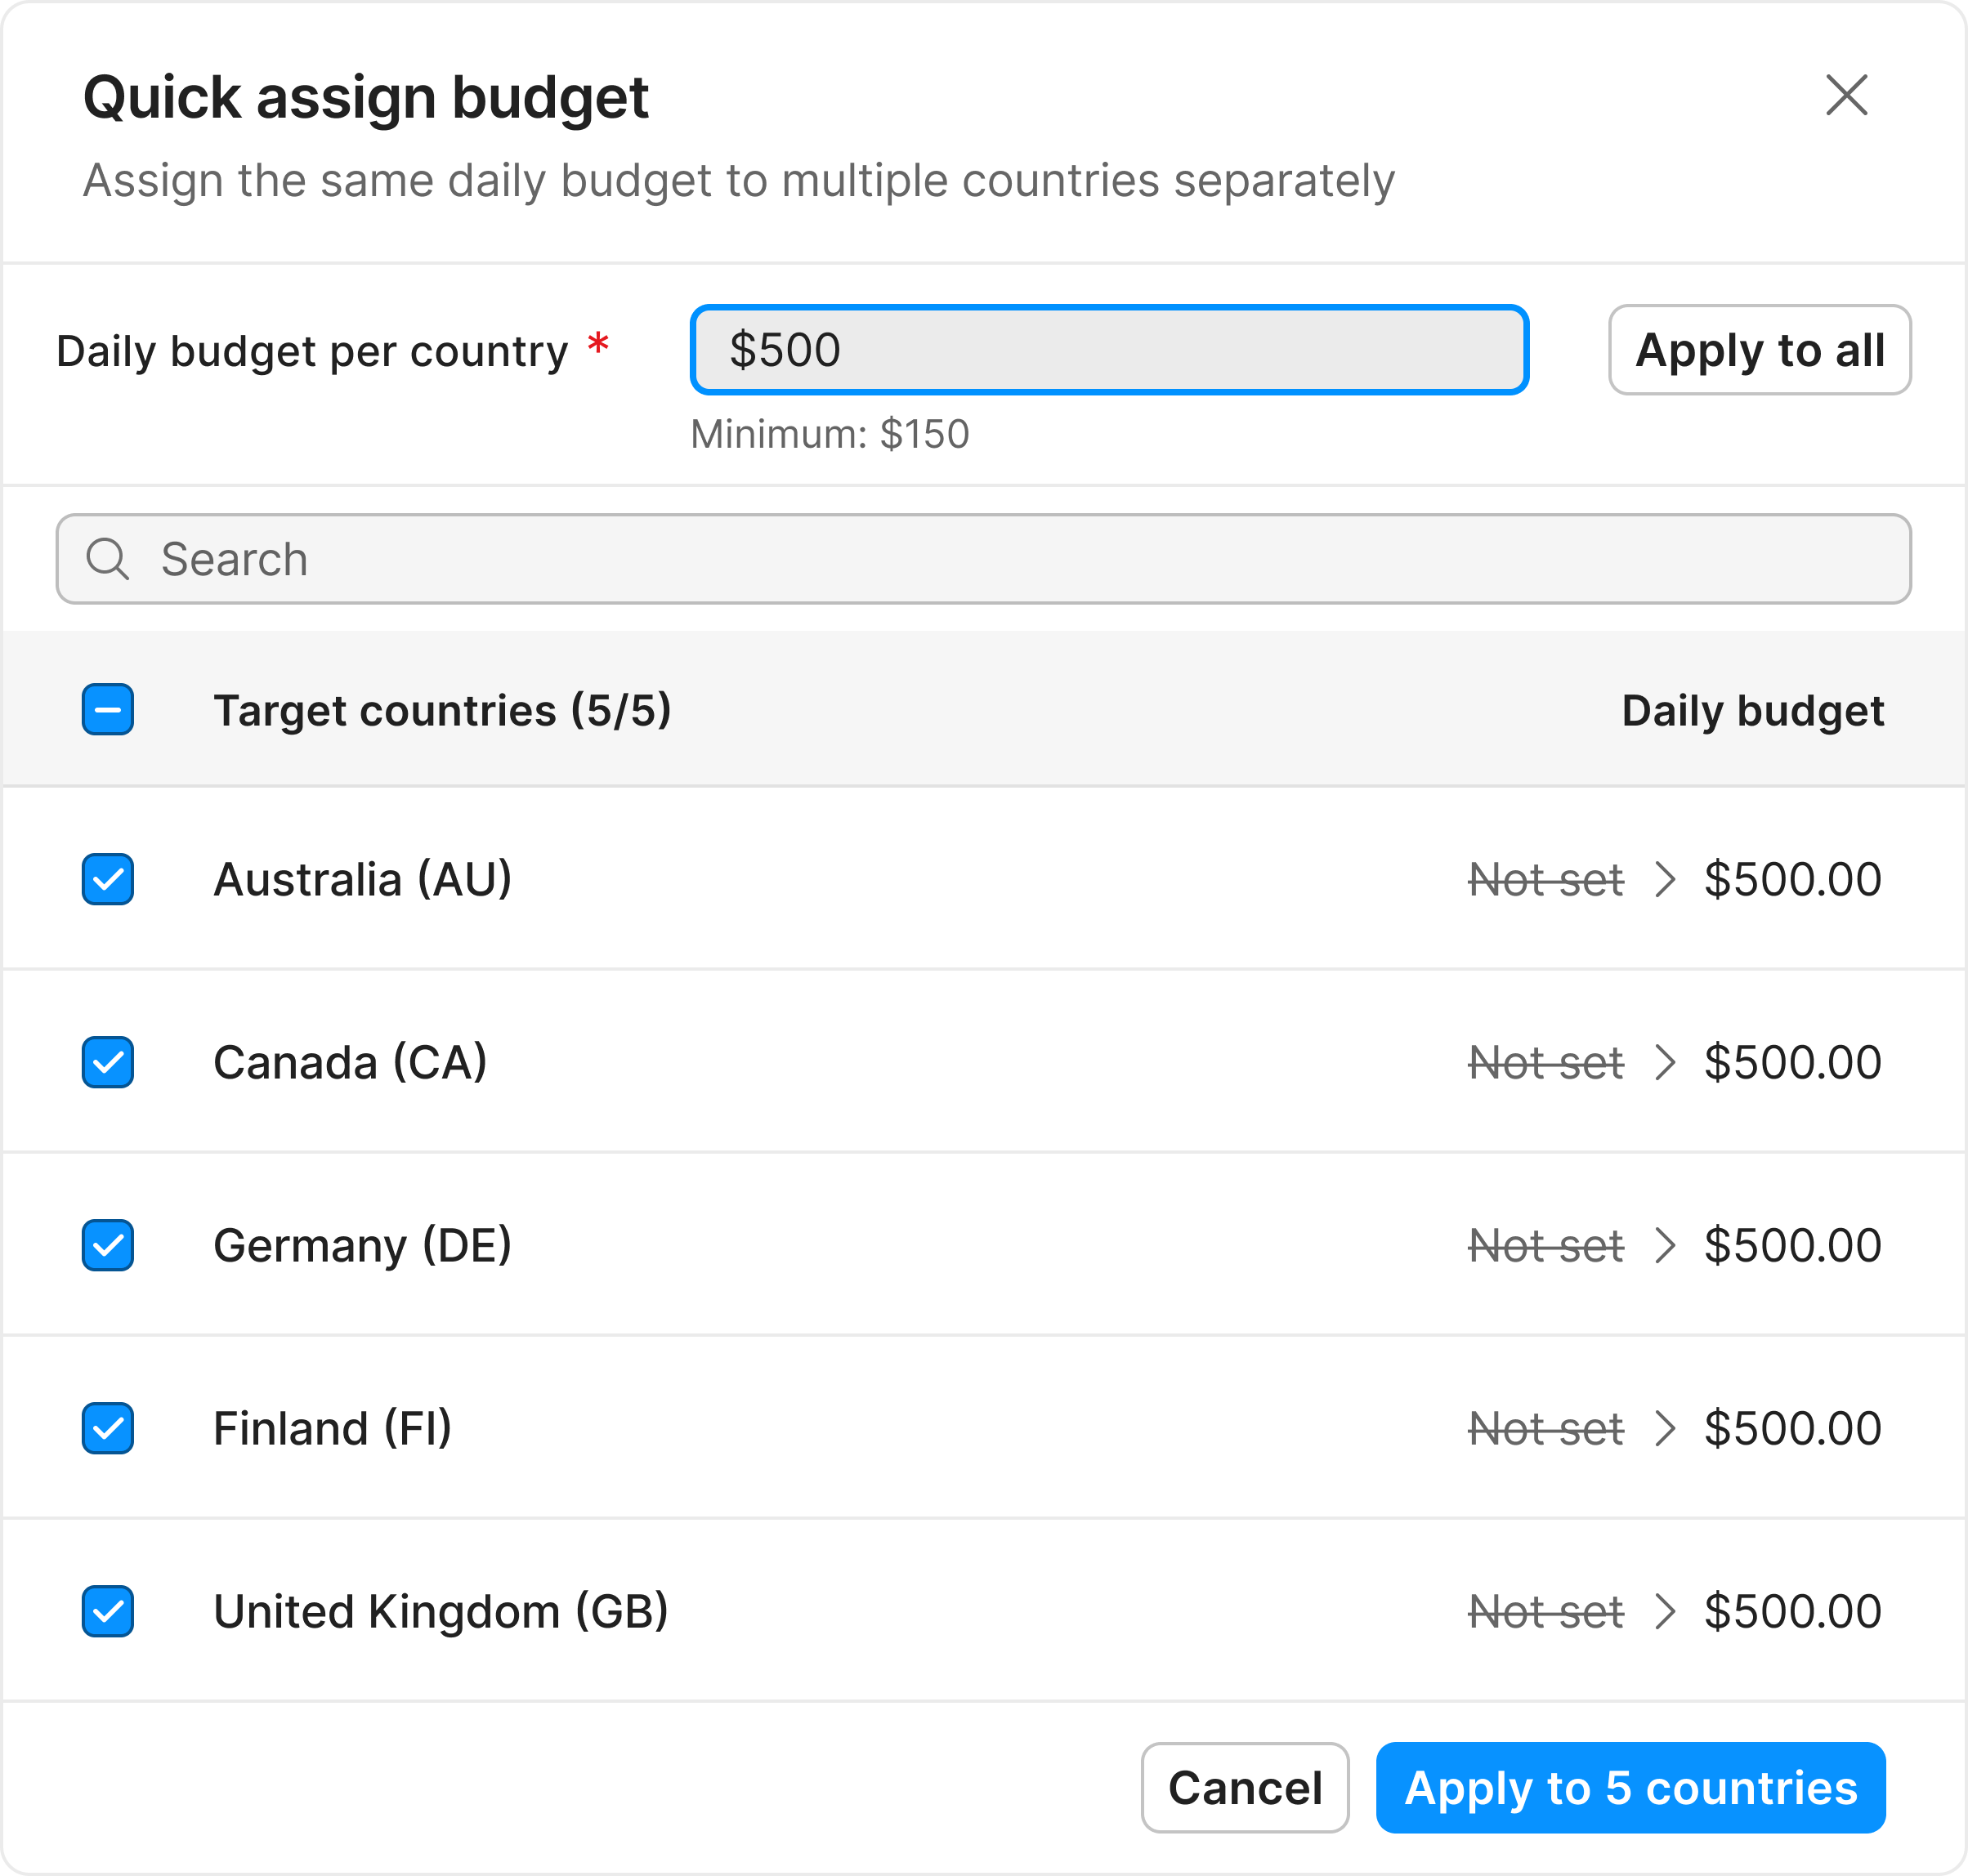This screenshot has height=1876, width=1968.
Task: Confirm with Apply to 5 countries
Action: (x=1630, y=1788)
